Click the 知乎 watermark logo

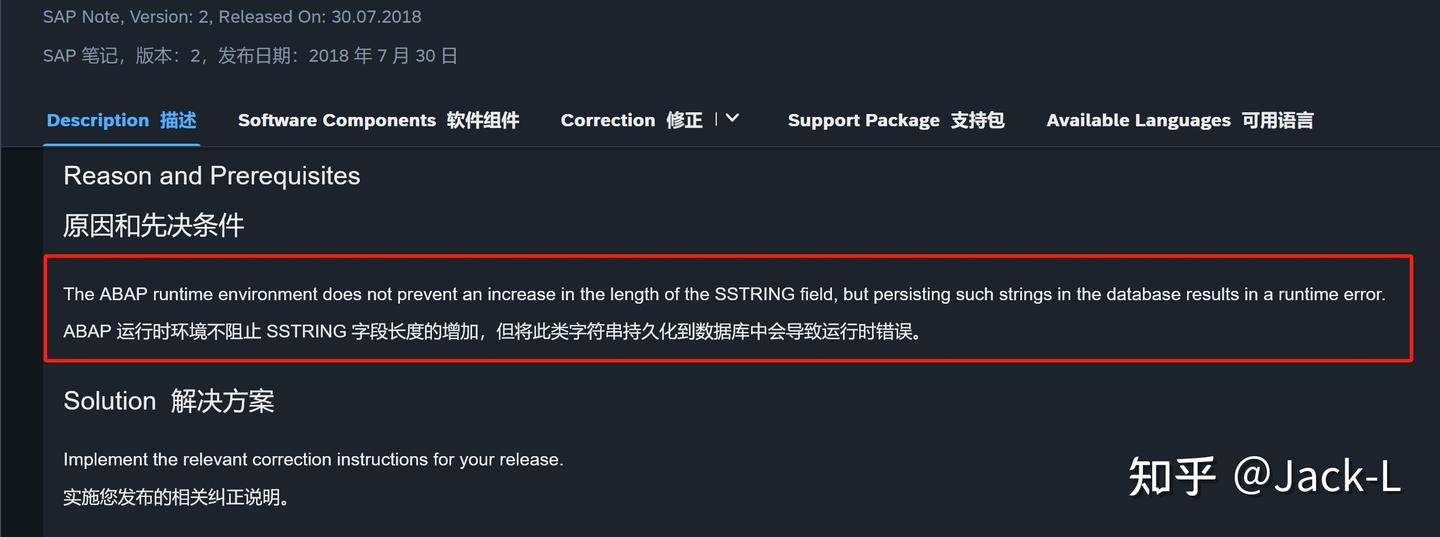coord(1171,476)
